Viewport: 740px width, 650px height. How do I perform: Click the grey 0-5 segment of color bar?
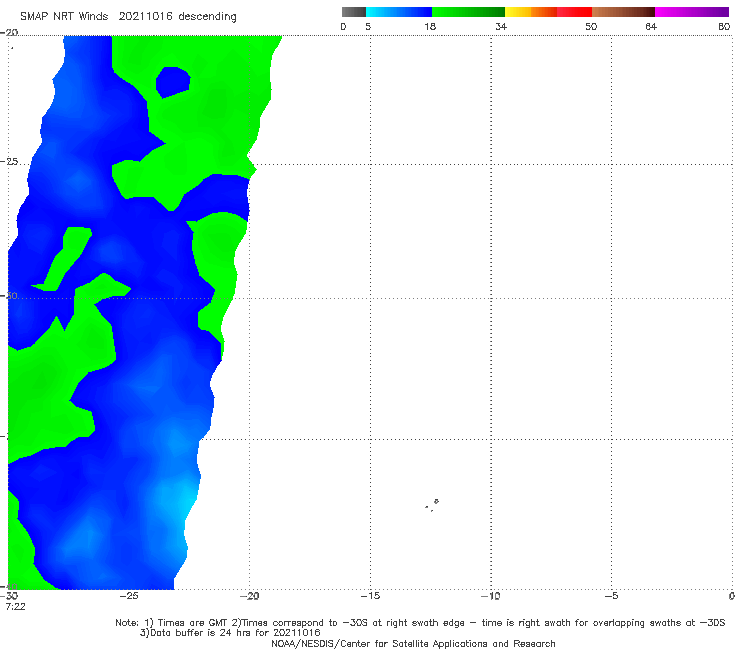click(354, 12)
